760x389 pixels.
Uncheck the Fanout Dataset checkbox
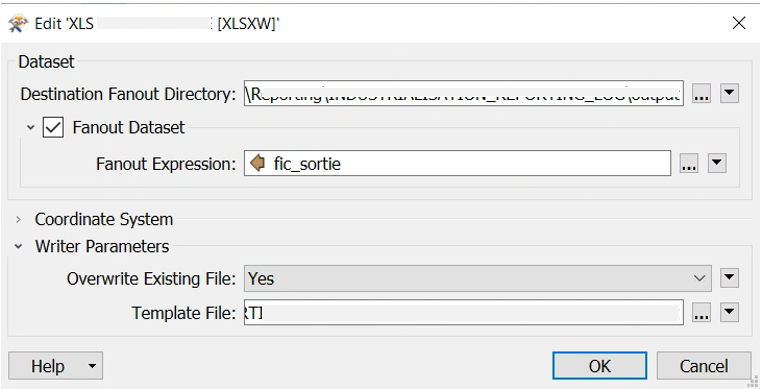[x=53, y=127]
